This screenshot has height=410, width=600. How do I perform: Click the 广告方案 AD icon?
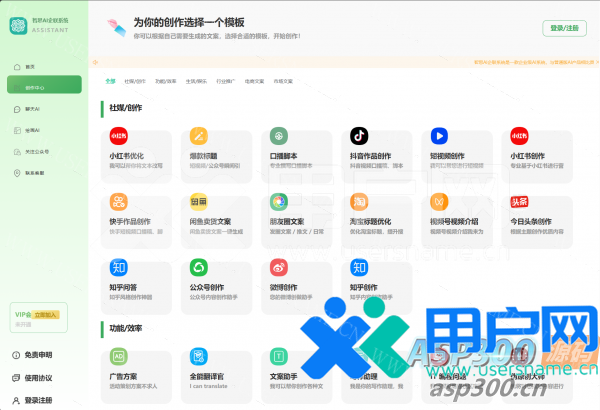tap(119, 355)
